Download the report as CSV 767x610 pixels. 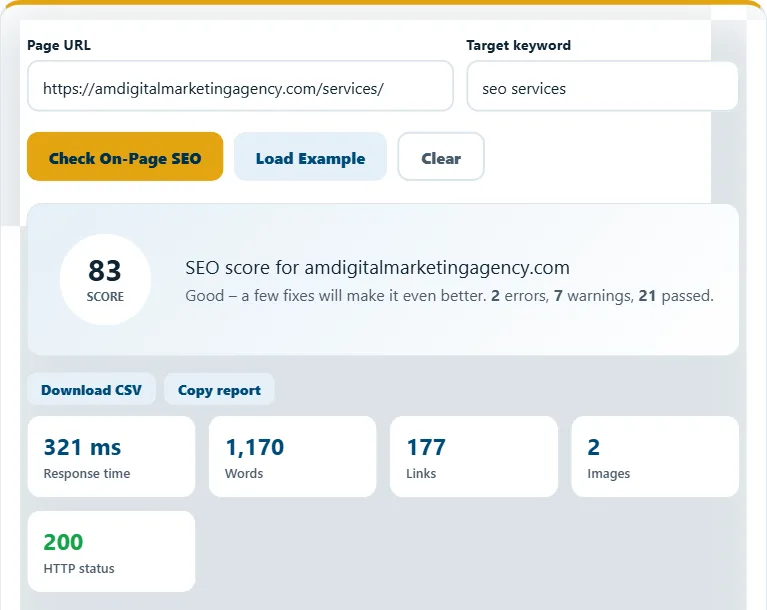91,389
